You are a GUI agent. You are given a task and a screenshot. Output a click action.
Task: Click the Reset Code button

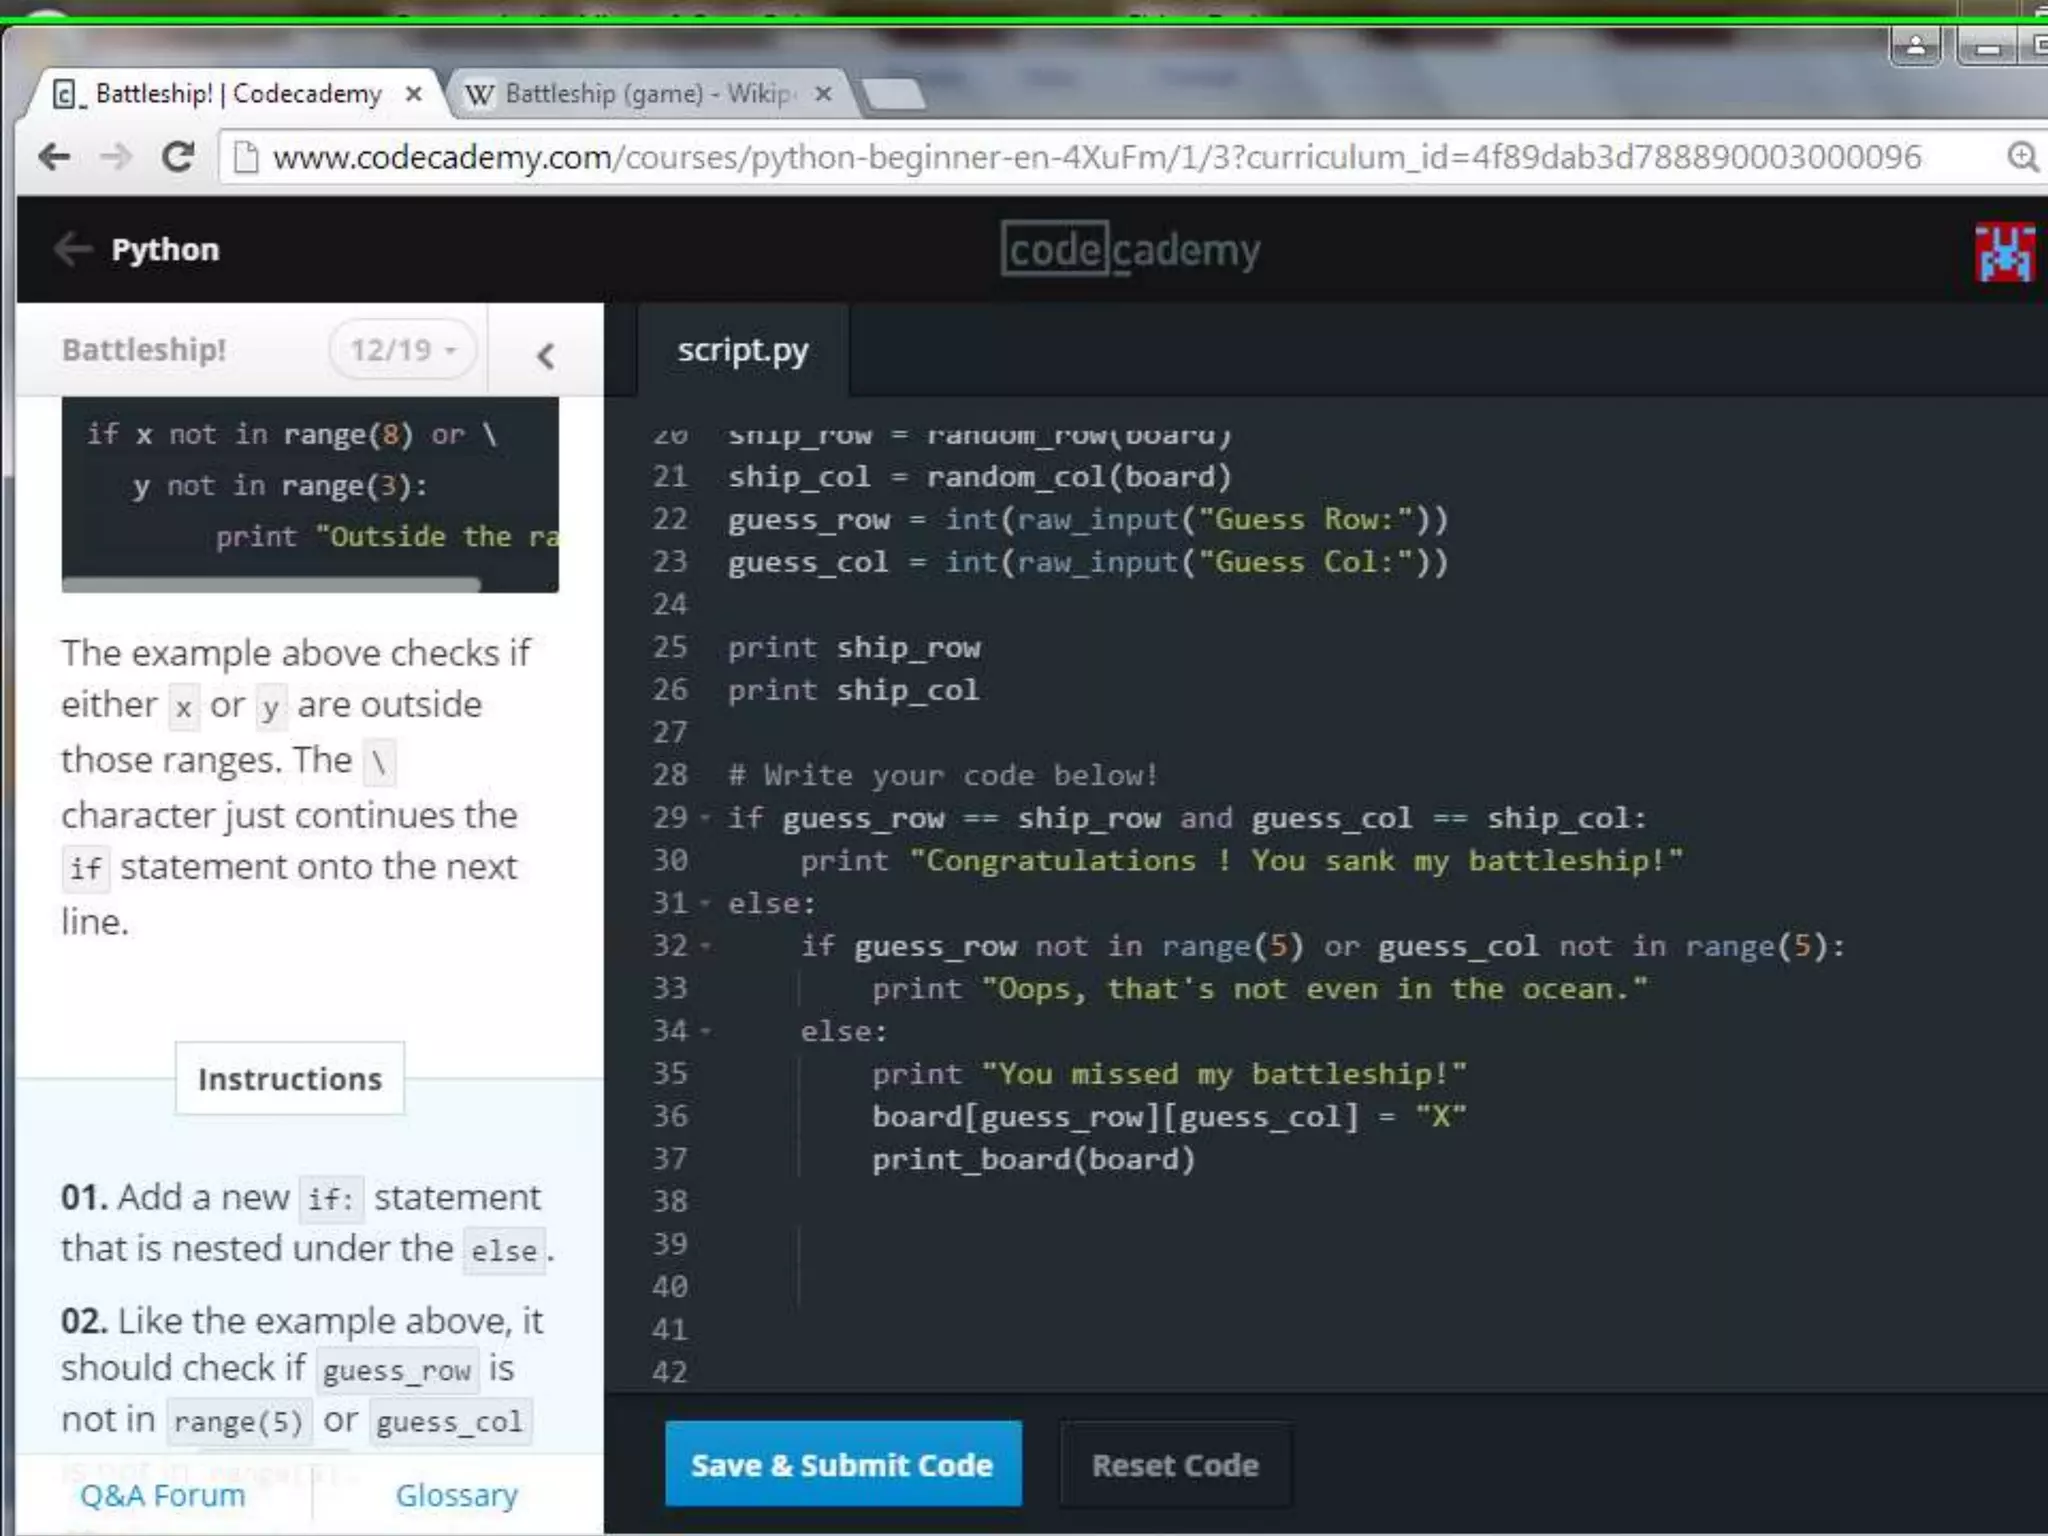point(1174,1465)
